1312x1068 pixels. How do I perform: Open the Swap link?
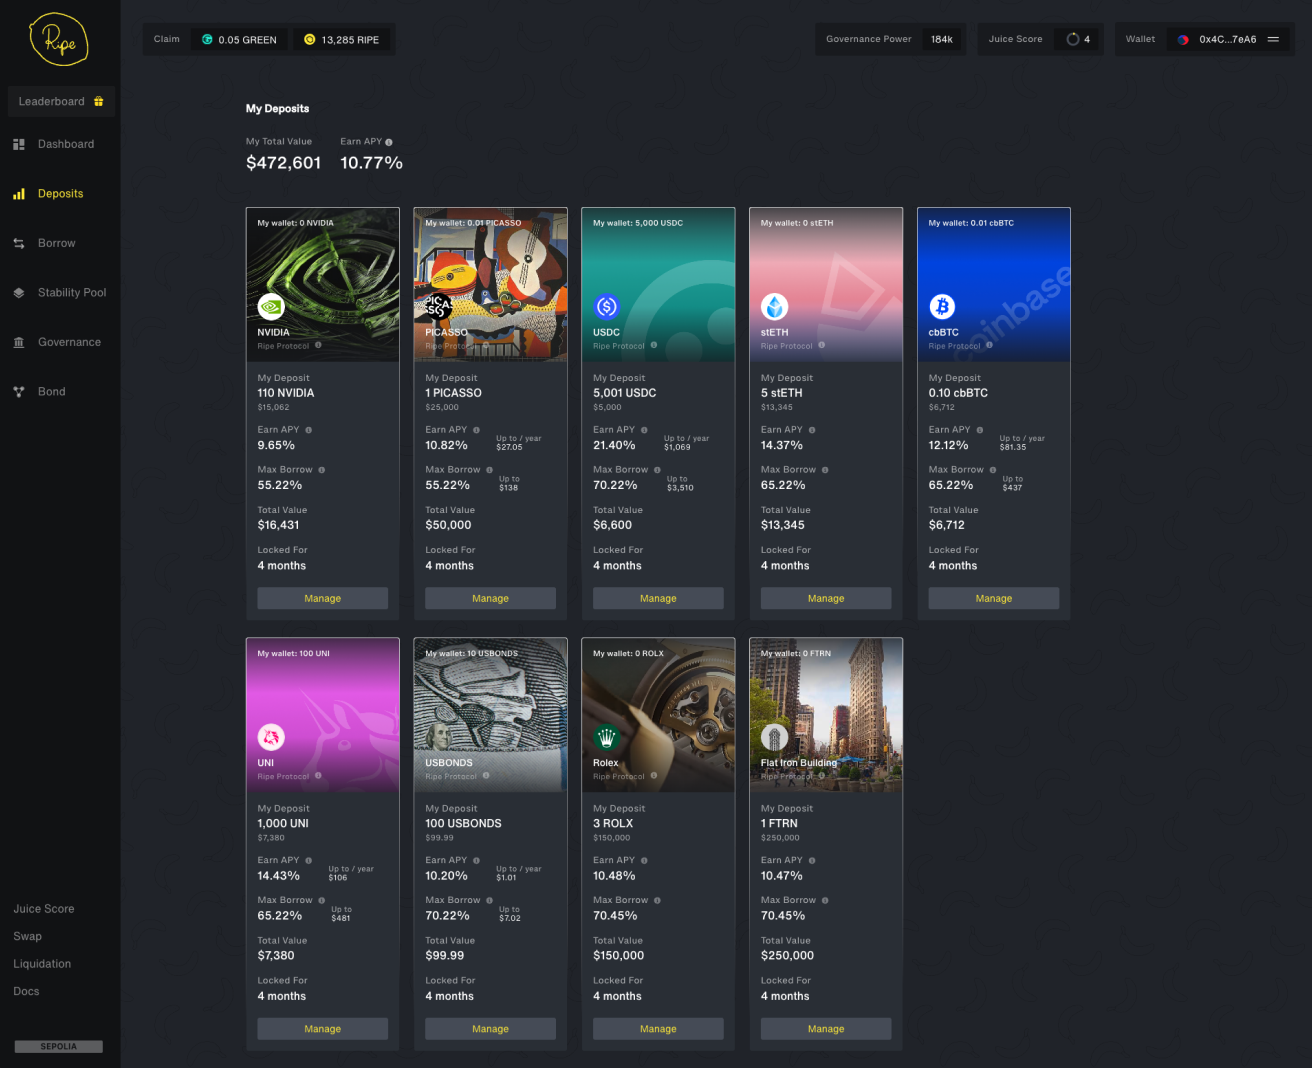pos(28,937)
